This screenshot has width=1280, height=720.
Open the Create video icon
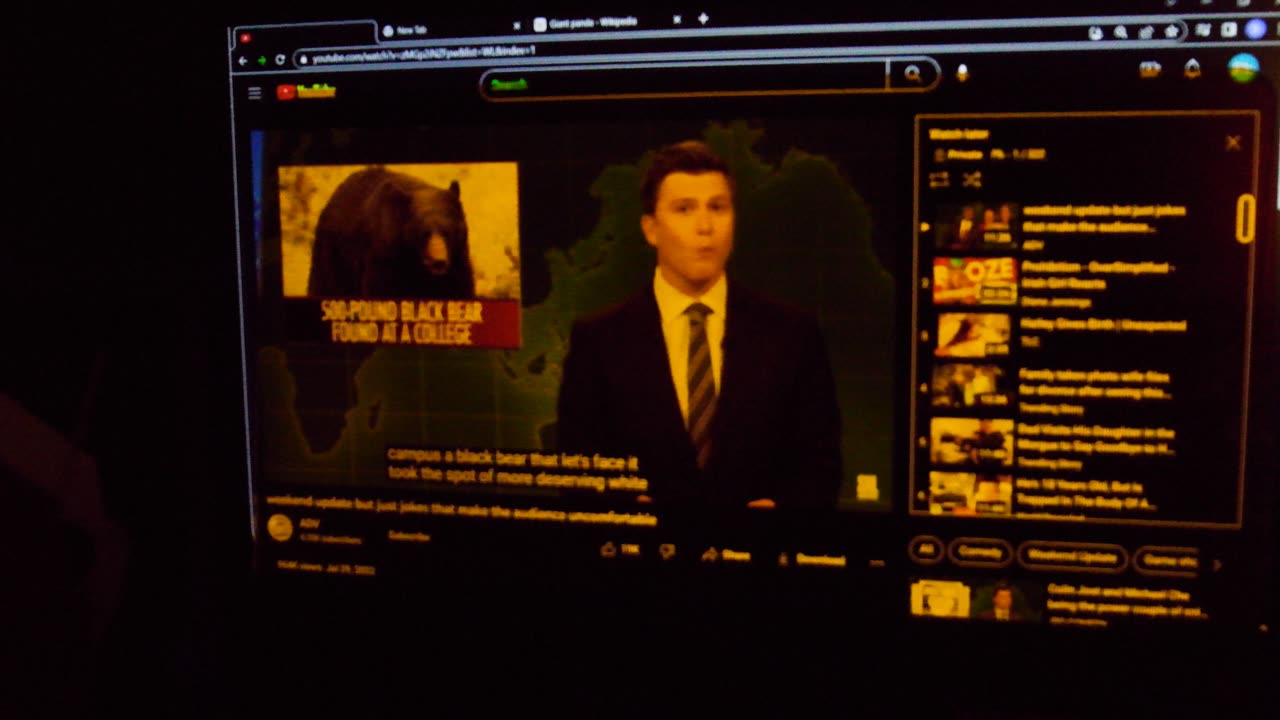tap(1150, 69)
